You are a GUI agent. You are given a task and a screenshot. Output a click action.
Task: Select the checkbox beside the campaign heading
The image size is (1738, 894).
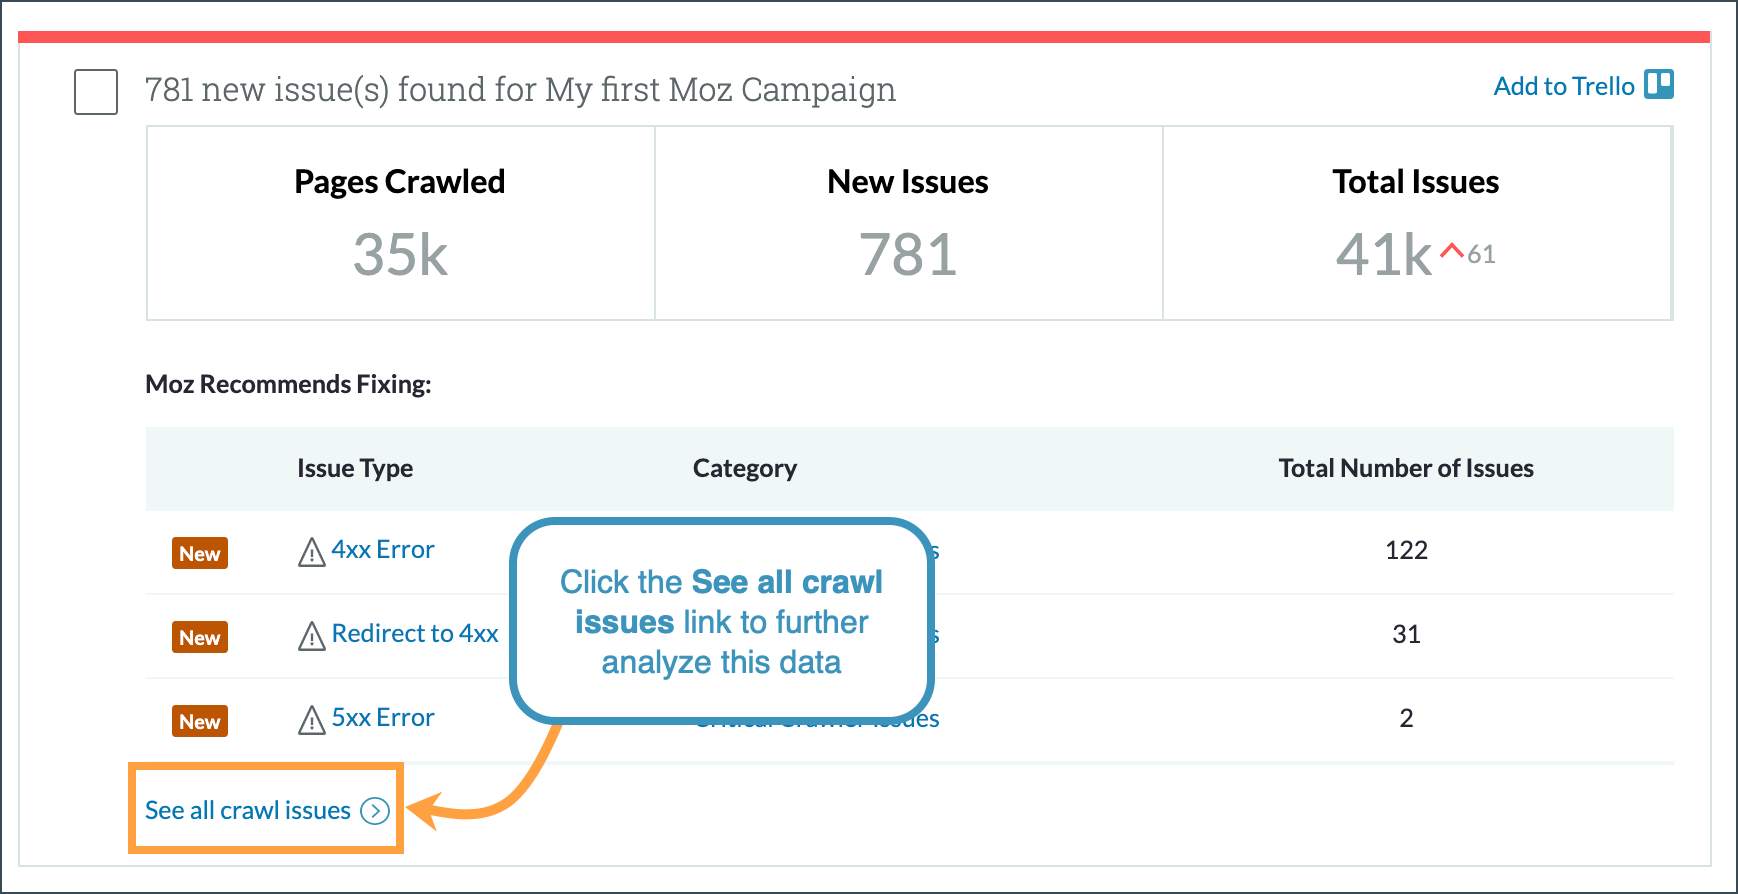(x=95, y=91)
